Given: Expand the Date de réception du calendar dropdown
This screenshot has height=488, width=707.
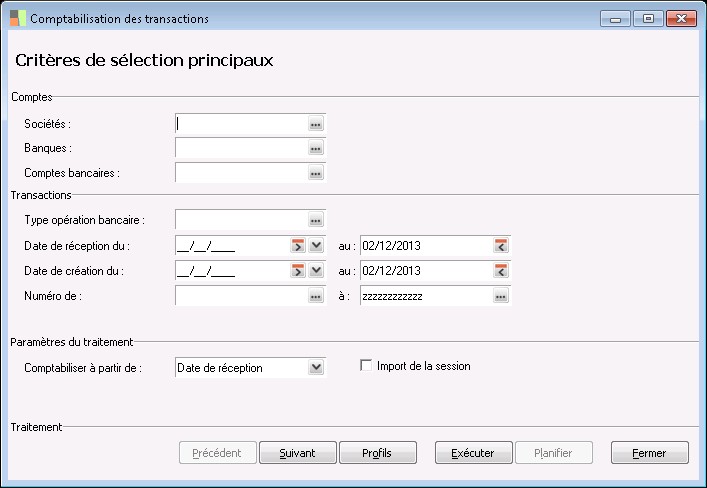Looking at the screenshot, I should (x=317, y=246).
